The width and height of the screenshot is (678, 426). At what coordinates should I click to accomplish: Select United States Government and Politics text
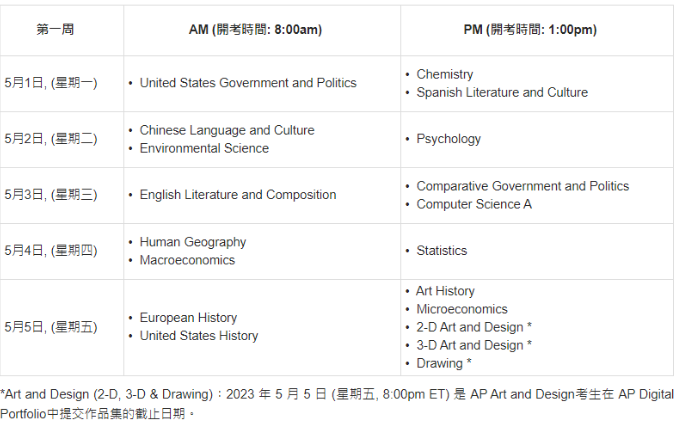coord(247,83)
